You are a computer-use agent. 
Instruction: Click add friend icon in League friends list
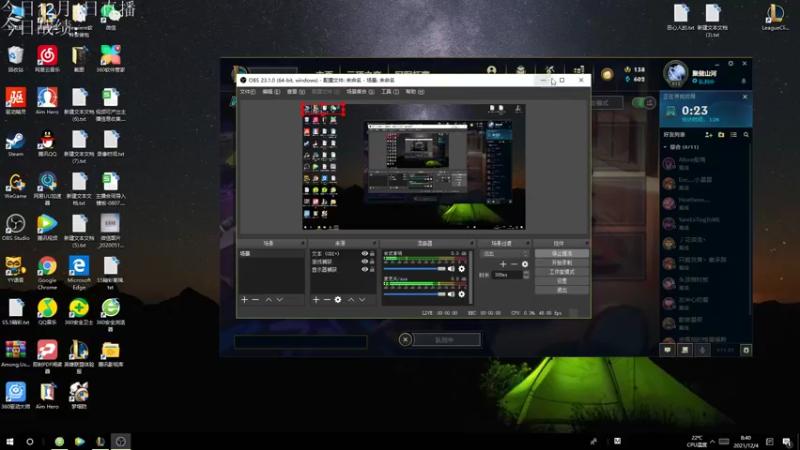[709, 135]
